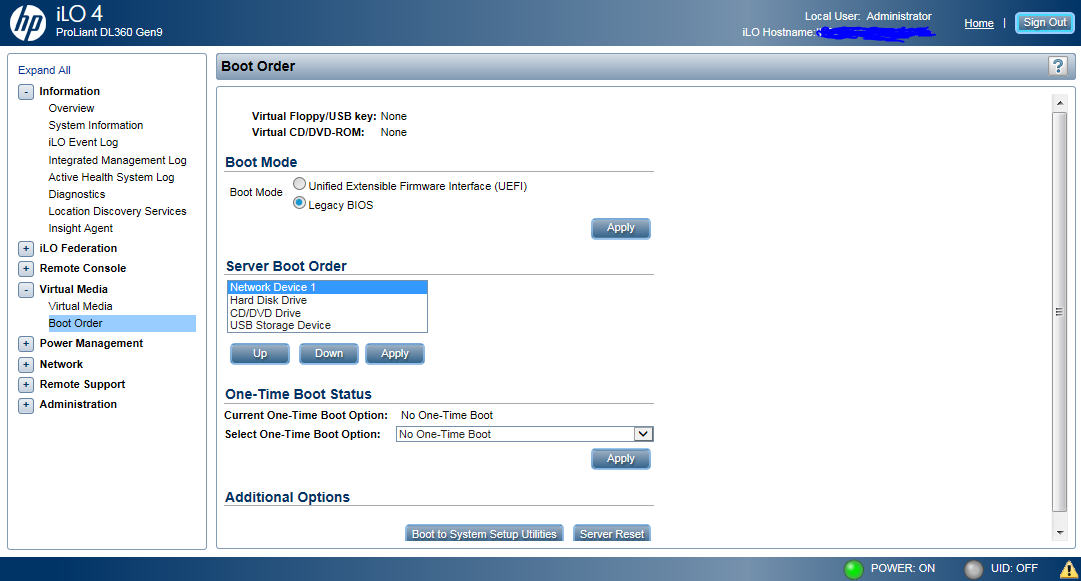Click the vertical scrollbar thumb
This screenshot has height=581, width=1081.
(x=1060, y=312)
